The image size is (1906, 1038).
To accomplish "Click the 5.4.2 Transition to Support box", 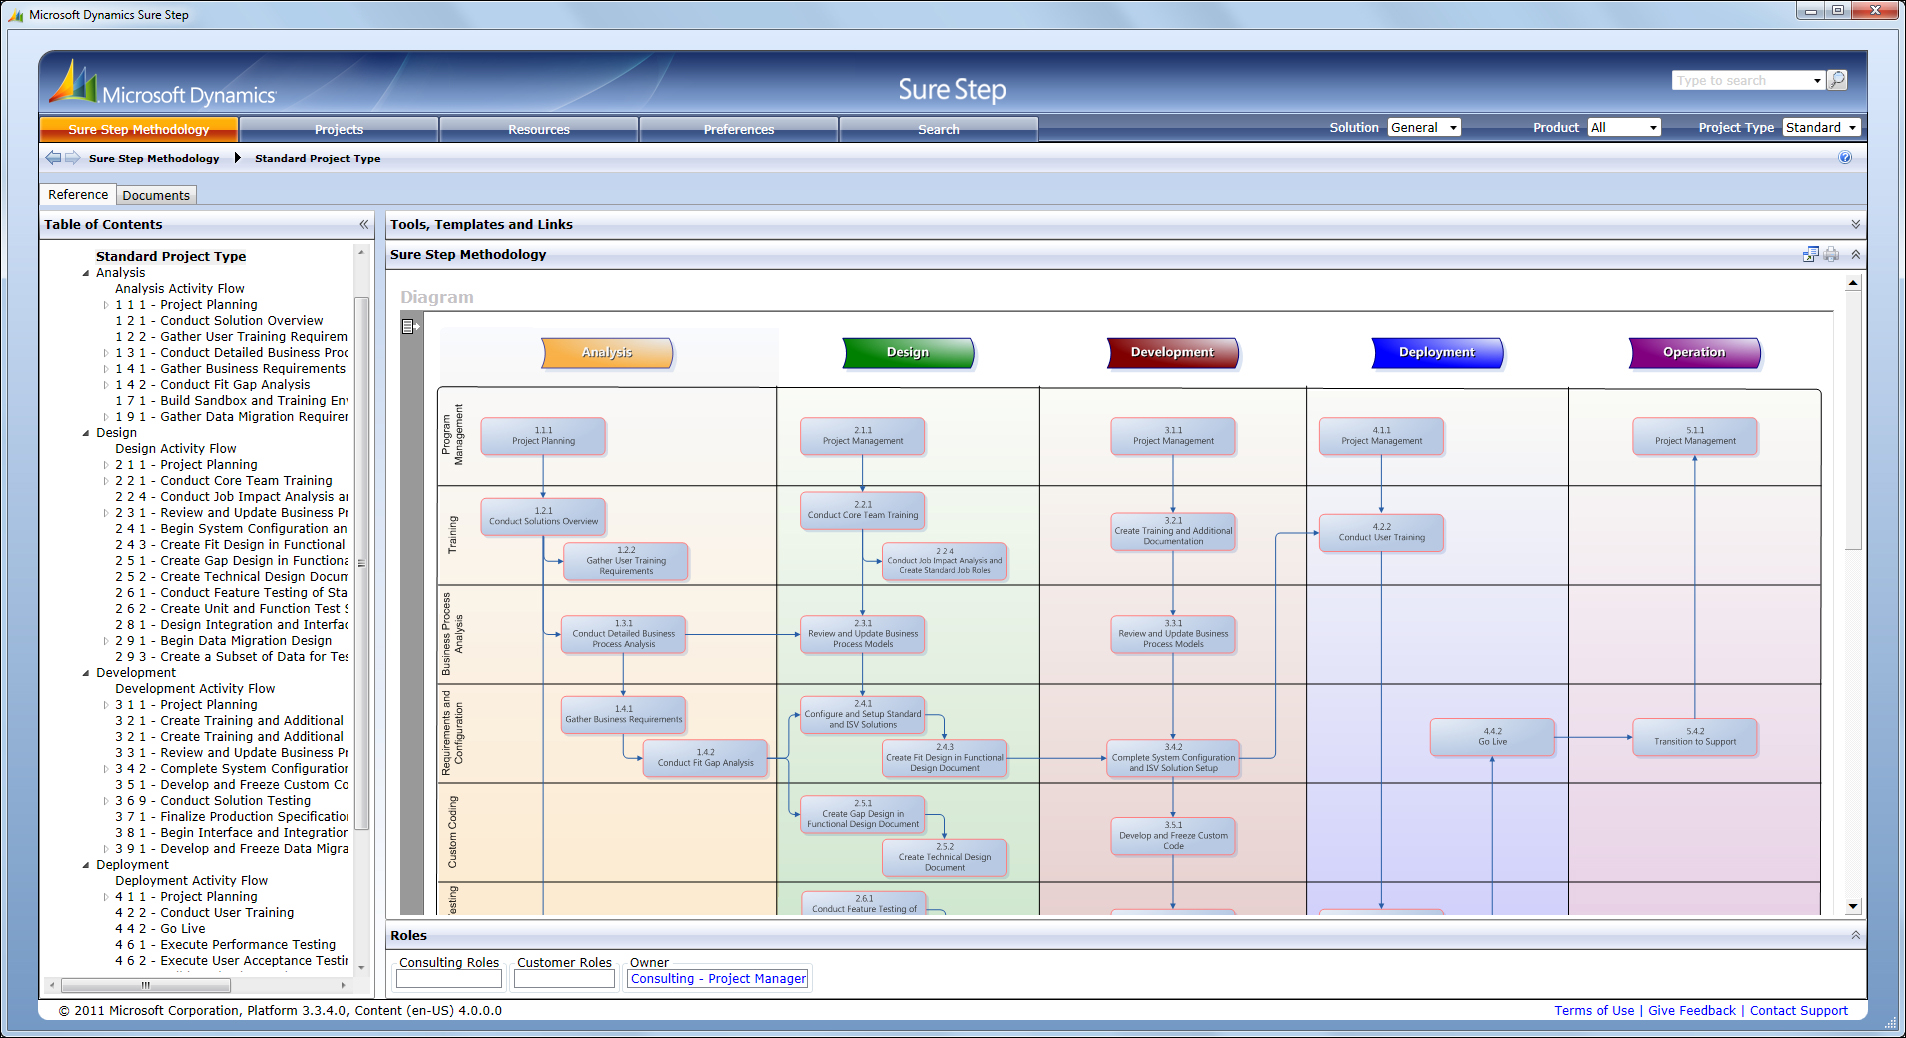I will 1695,737.
